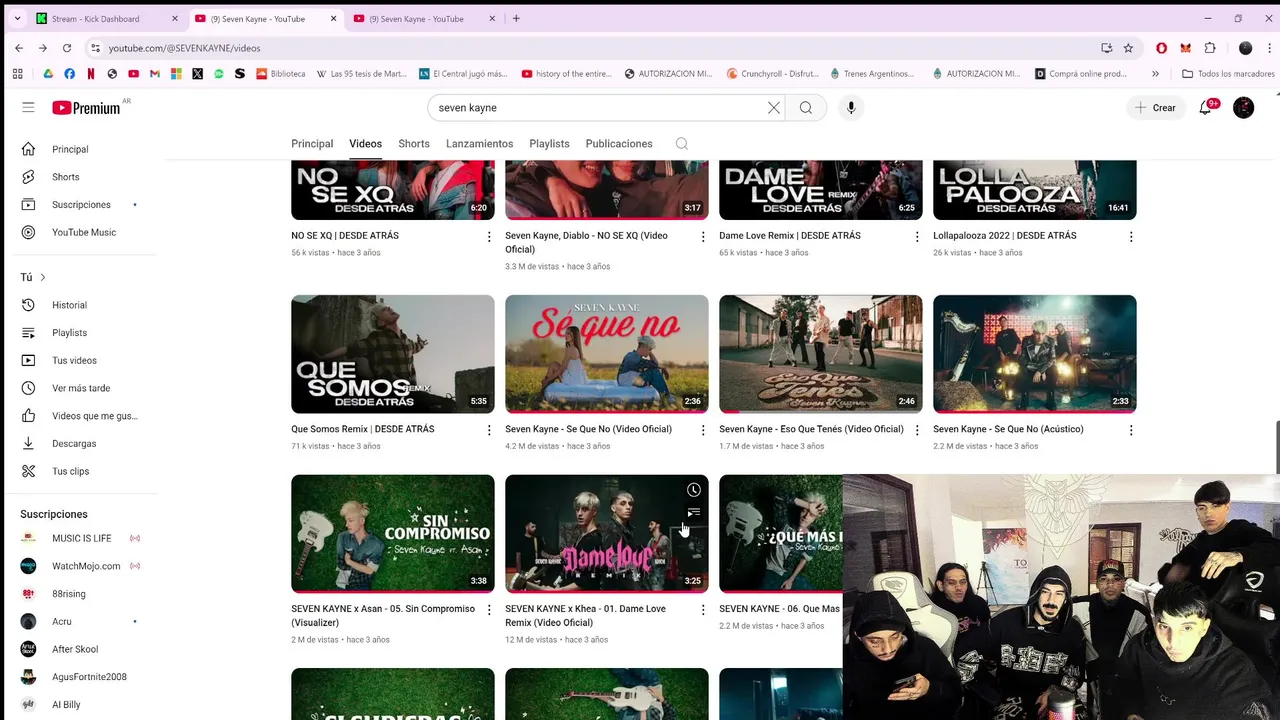Viewport: 1280px width, 720px height.
Task: Select the Videos channel tab
Action: (x=365, y=144)
